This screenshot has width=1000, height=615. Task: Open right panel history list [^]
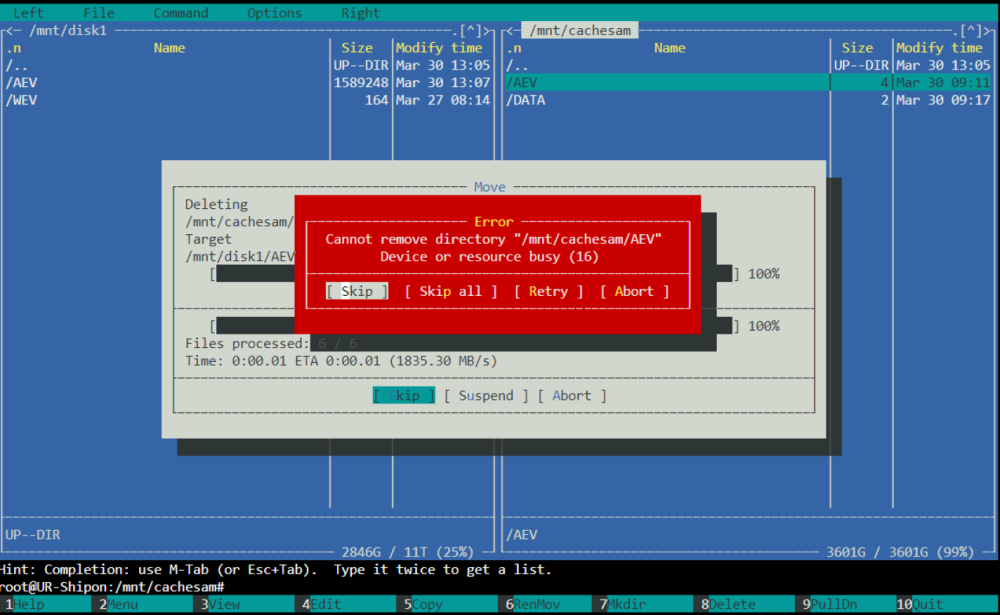tap(971, 31)
